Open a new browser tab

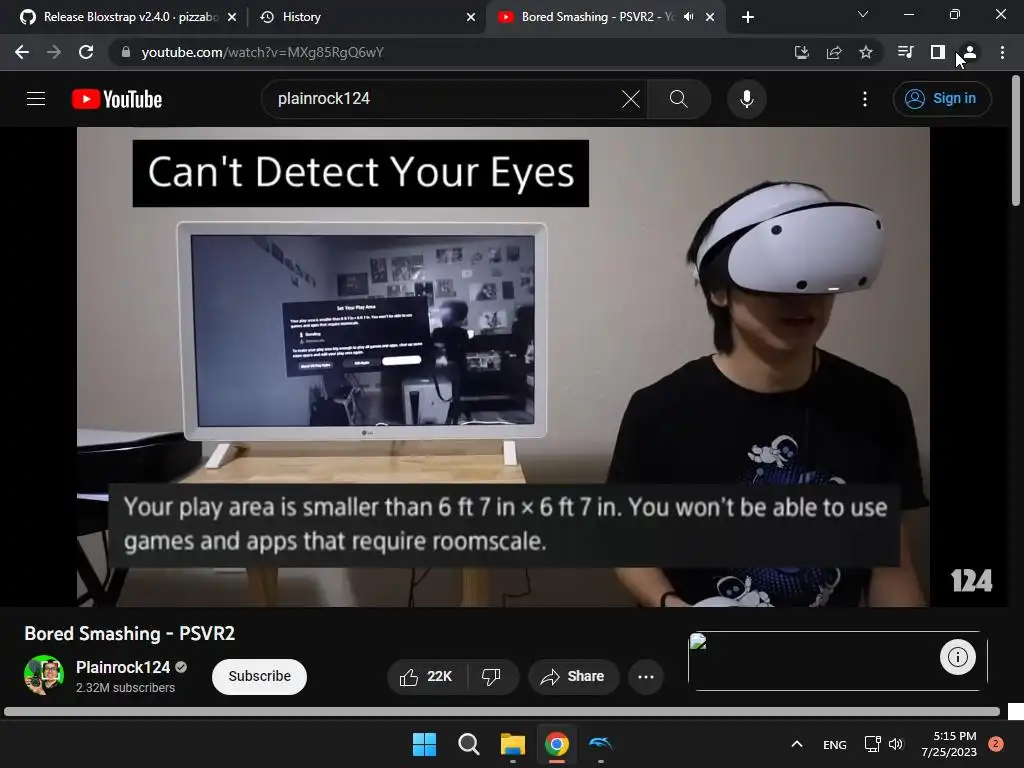(x=748, y=17)
